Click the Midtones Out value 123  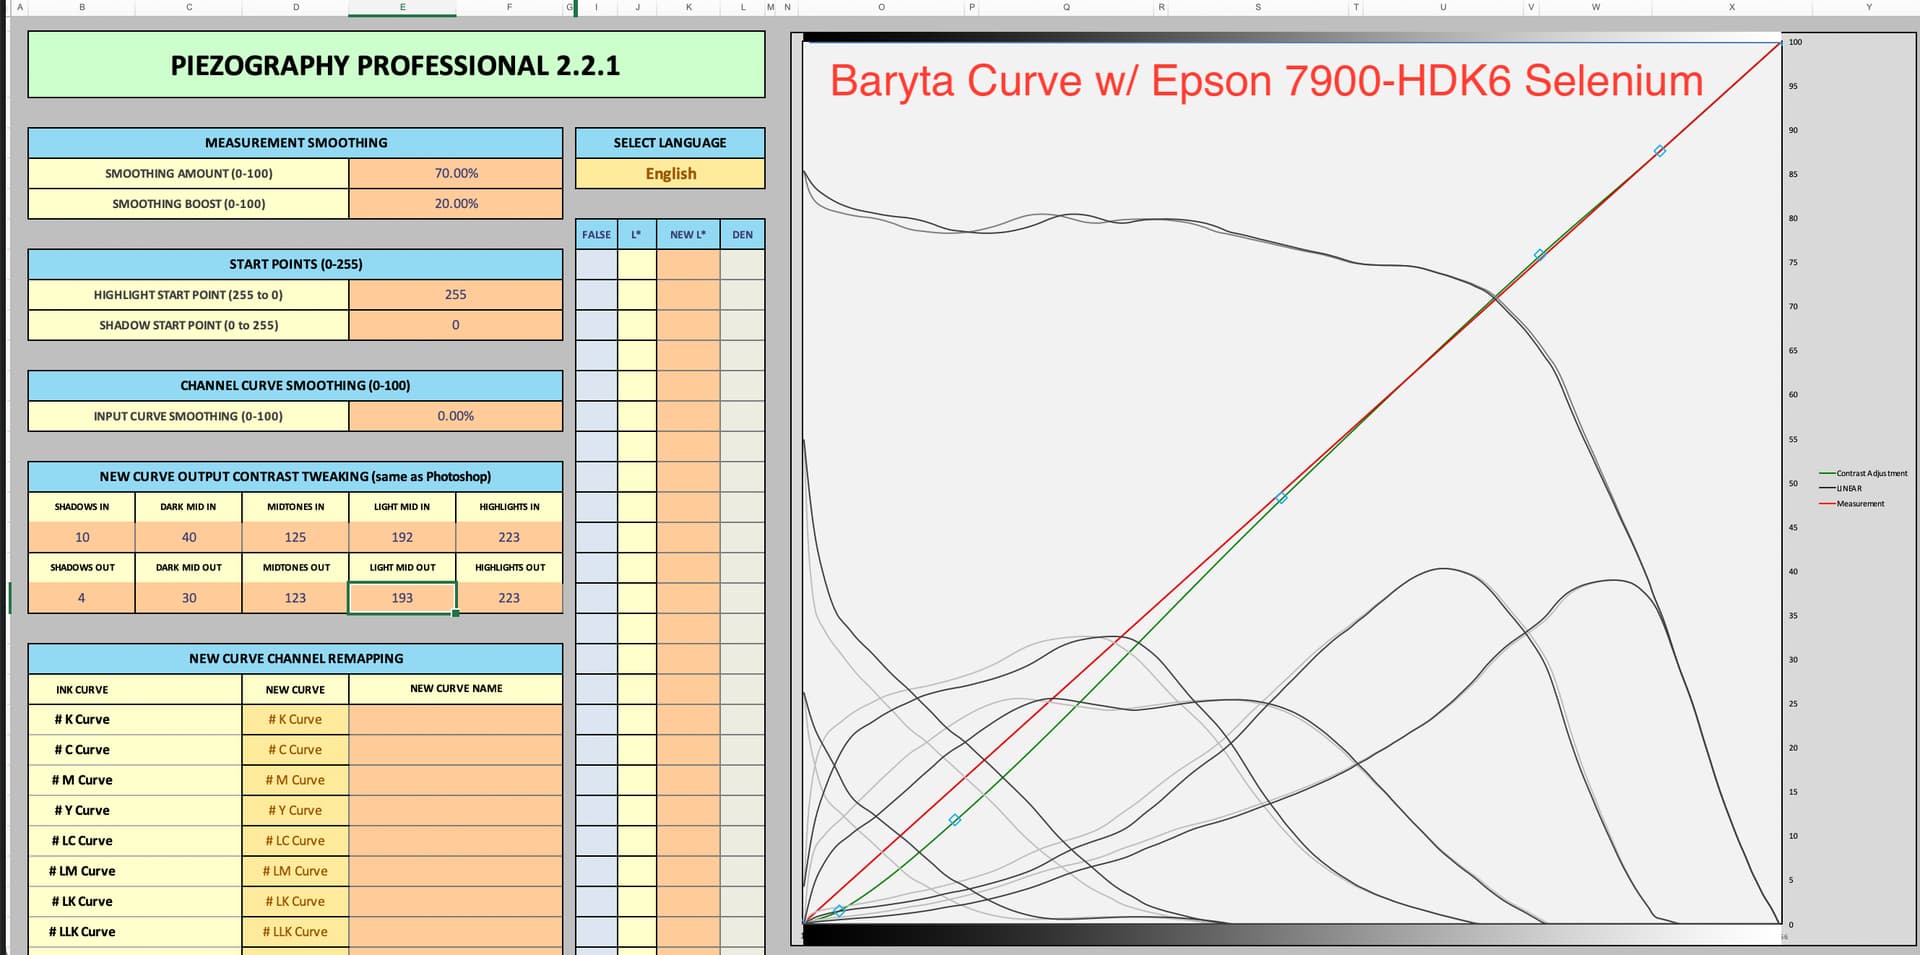[x=295, y=598]
